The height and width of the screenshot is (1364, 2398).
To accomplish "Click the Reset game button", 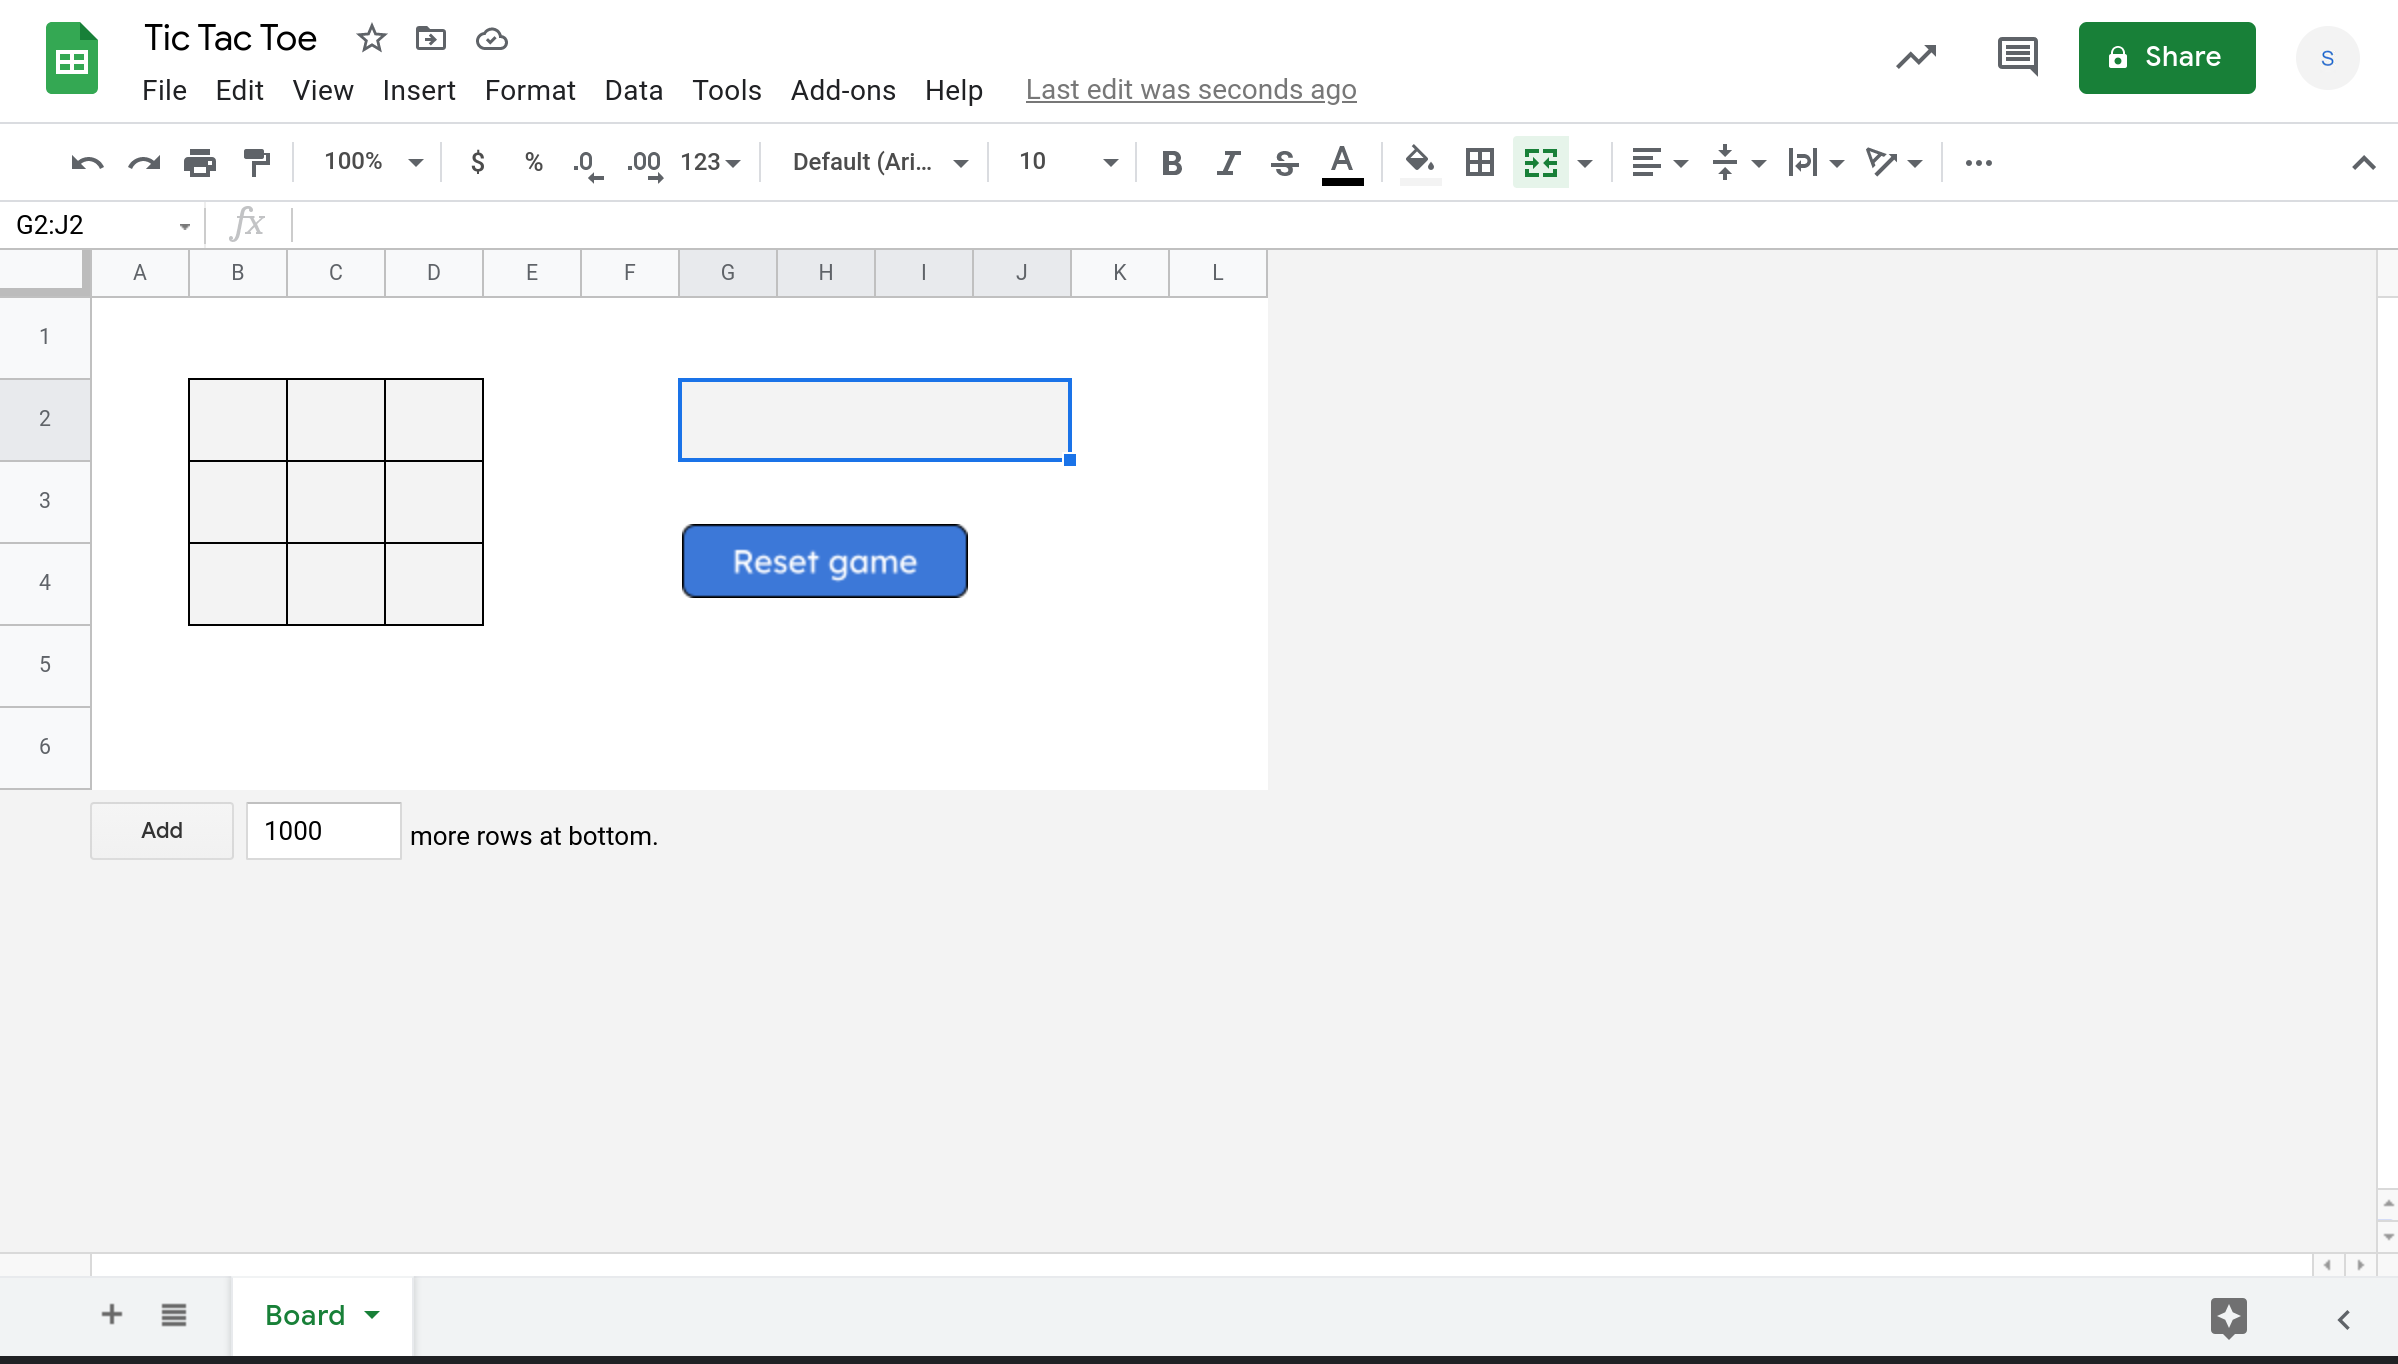I will pos(825,561).
